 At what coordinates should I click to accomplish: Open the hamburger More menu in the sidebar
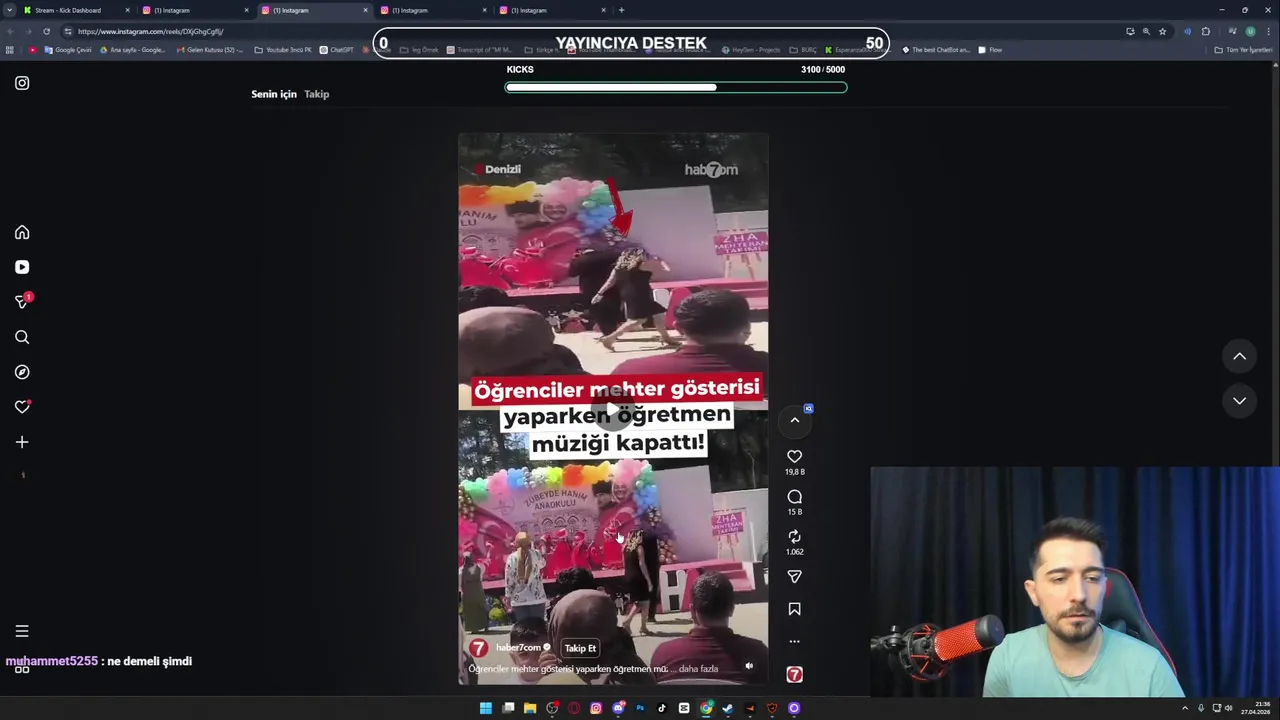[22, 631]
